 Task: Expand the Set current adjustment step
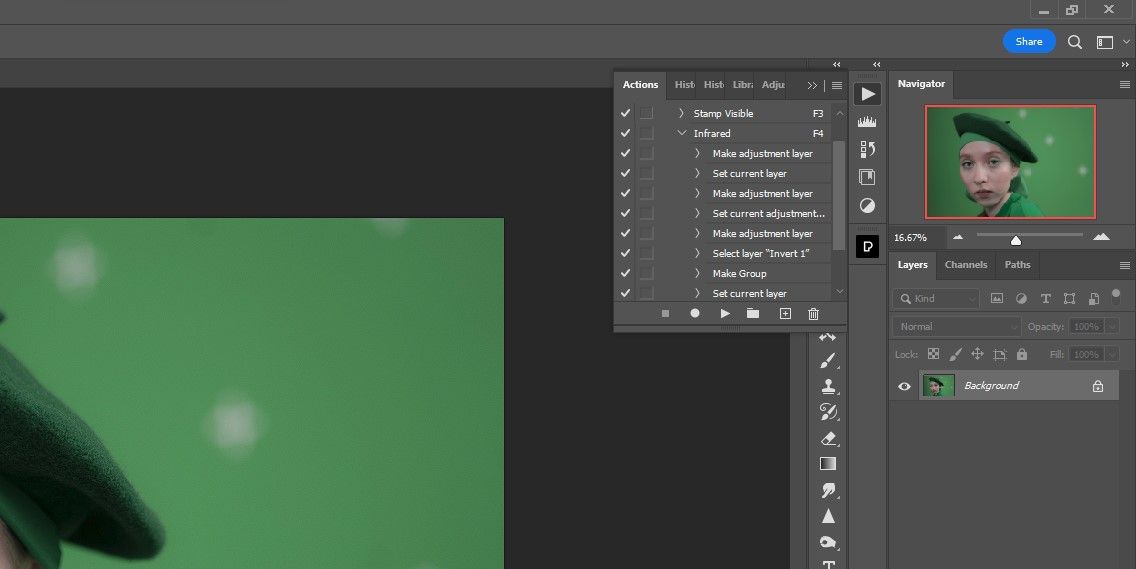coord(698,213)
